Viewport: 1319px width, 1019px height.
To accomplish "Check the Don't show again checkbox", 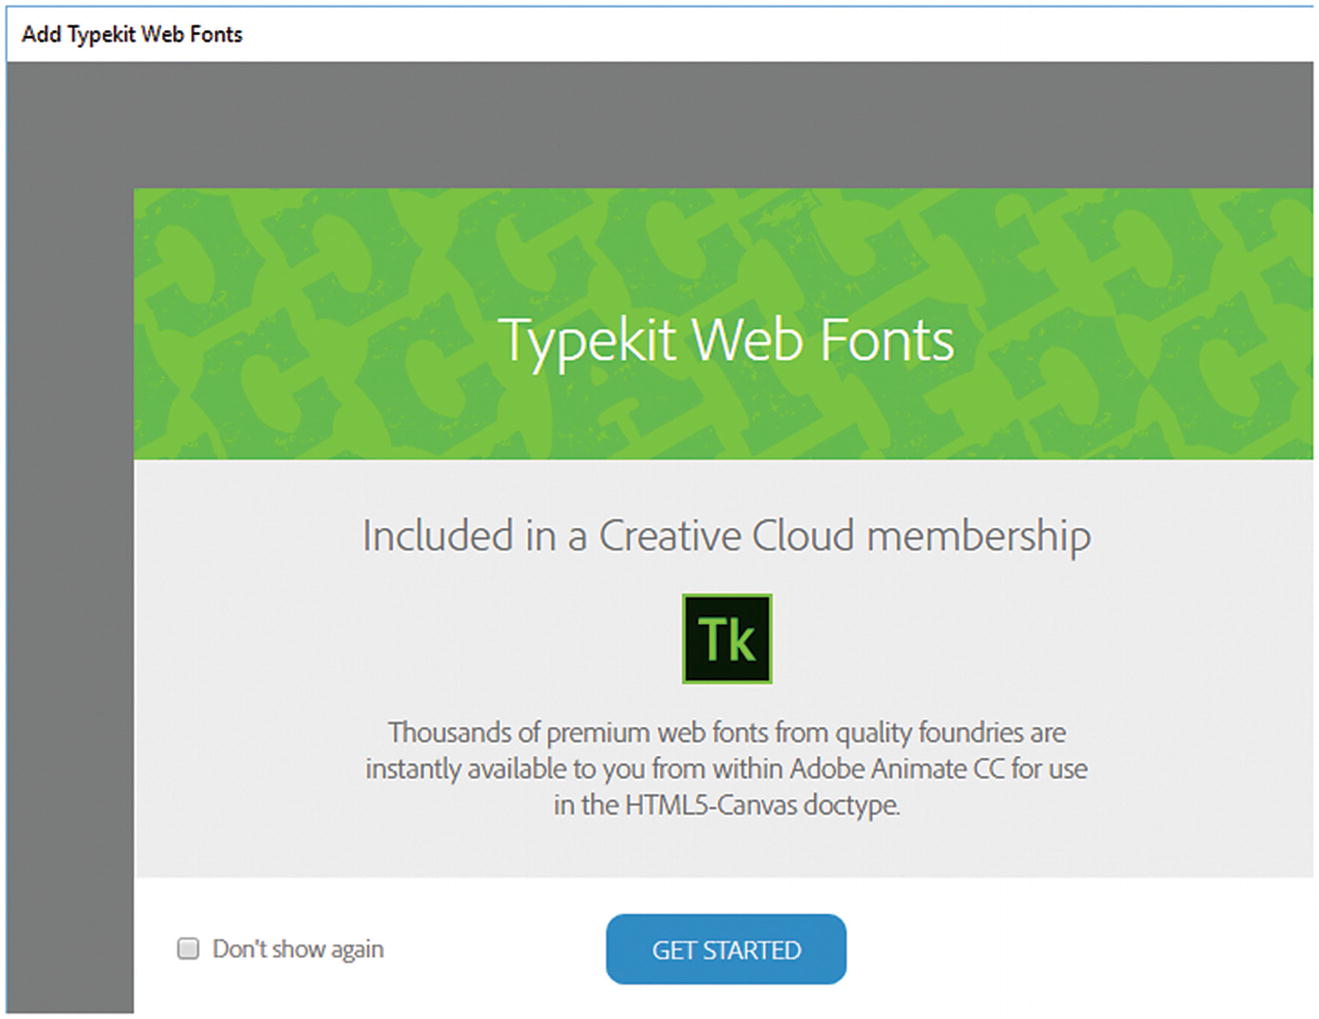I will (x=188, y=948).
